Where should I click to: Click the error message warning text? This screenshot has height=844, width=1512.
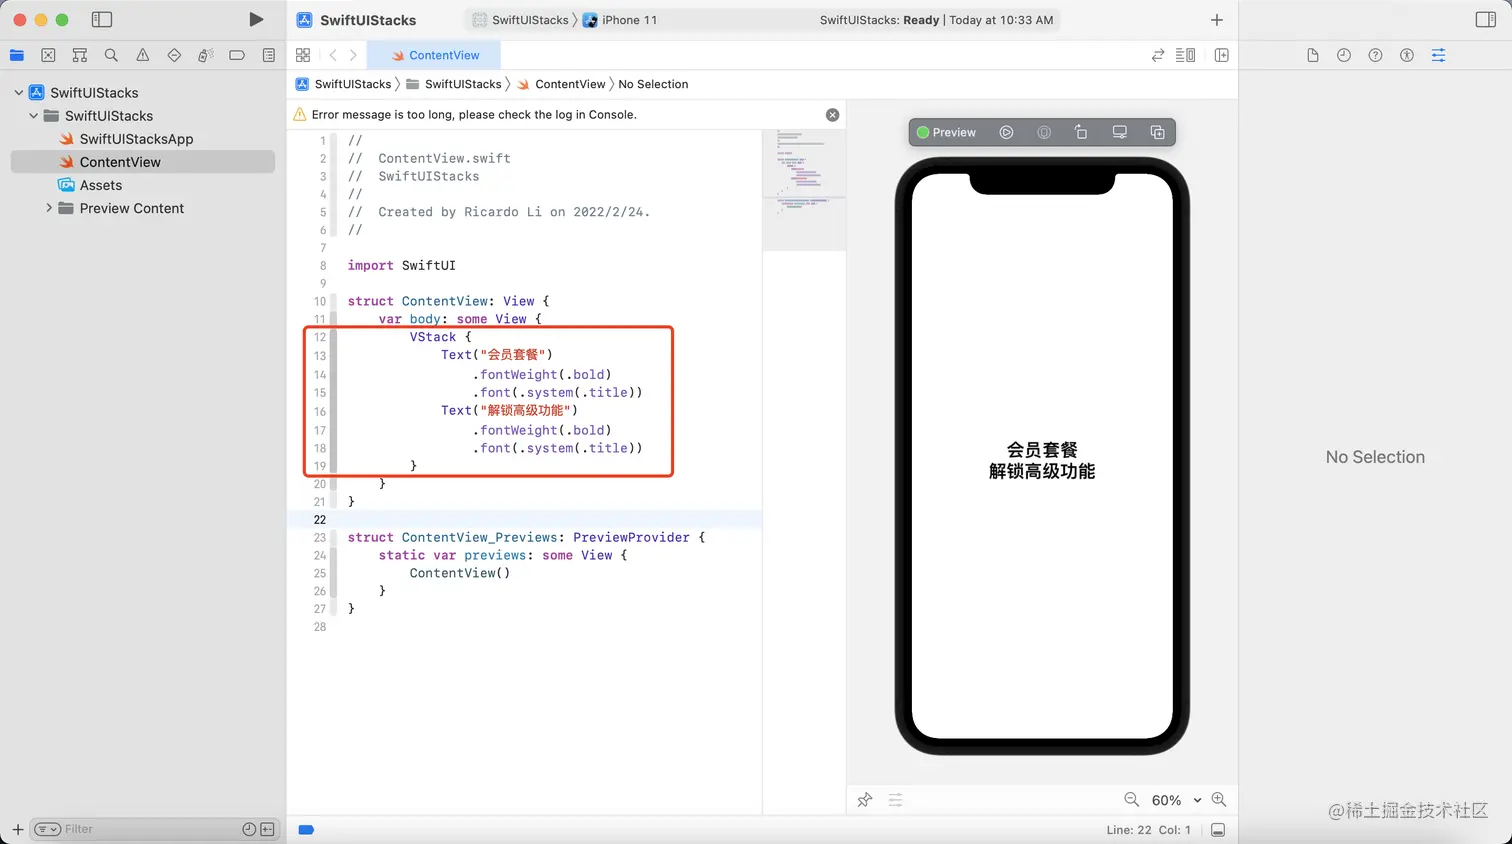coord(474,115)
